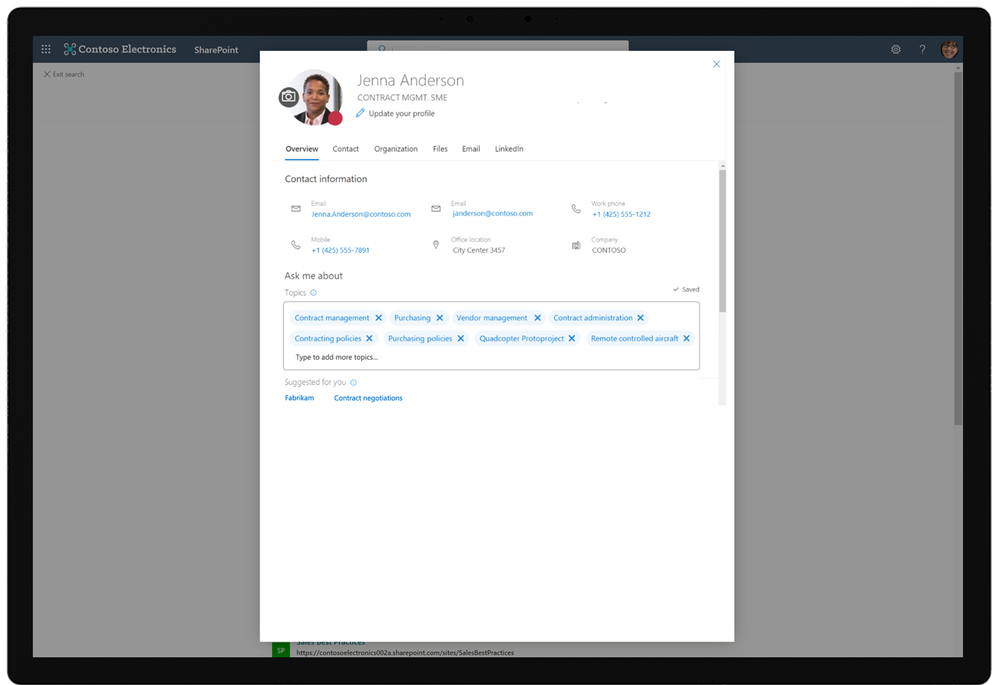Remove the Contract administration topic
Image resolution: width=999 pixels, height=685 pixels.
point(640,318)
